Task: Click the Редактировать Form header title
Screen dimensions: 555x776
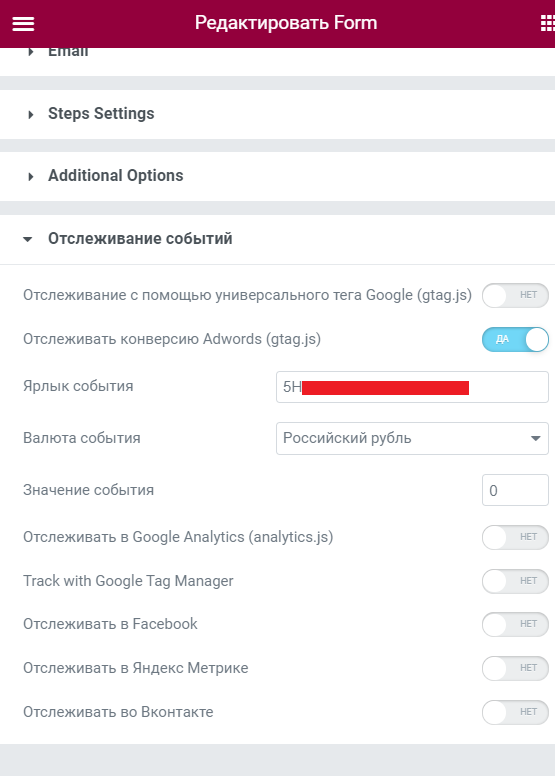Action: click(286, 23)
